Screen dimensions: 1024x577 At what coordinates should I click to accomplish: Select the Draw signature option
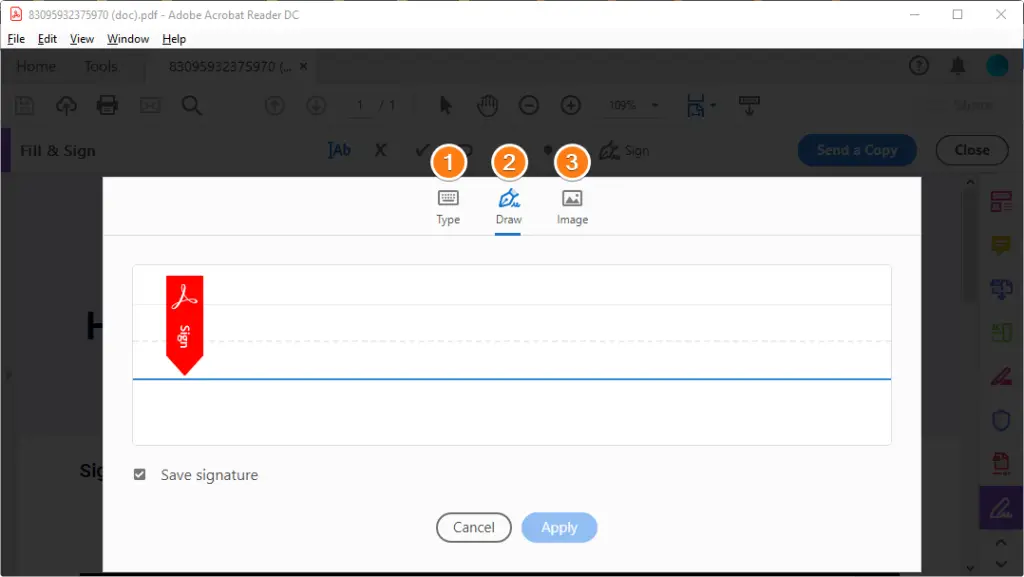point(508,207)
